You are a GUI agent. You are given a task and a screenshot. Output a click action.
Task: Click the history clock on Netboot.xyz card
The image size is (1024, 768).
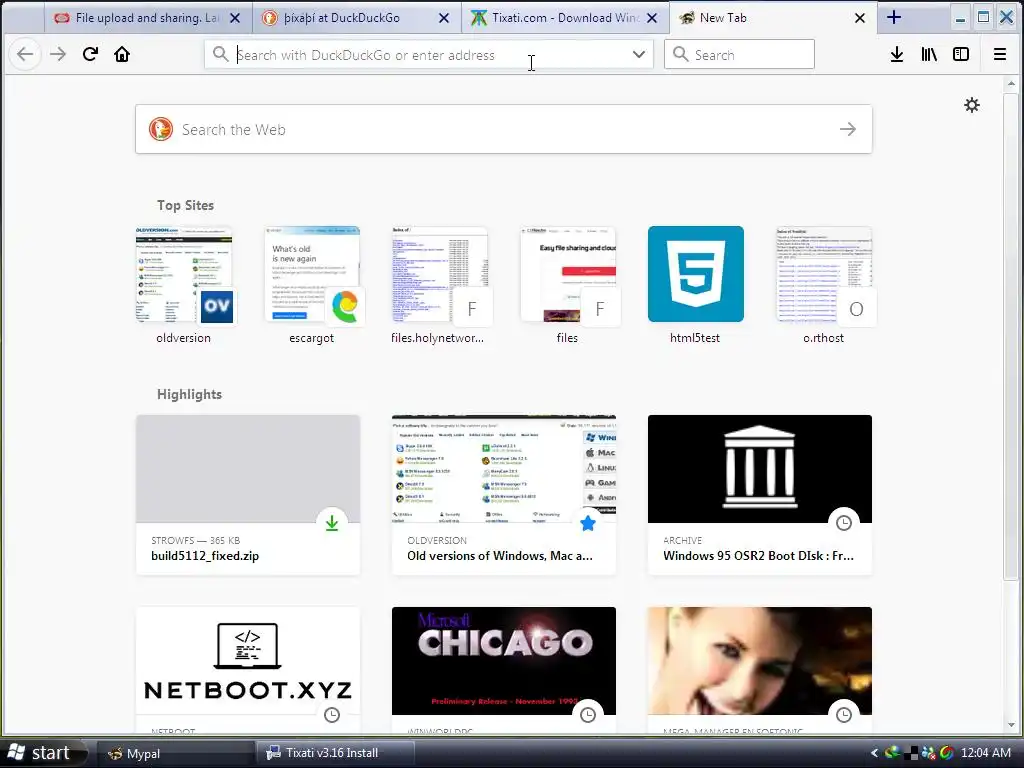(x=332, y=714)
